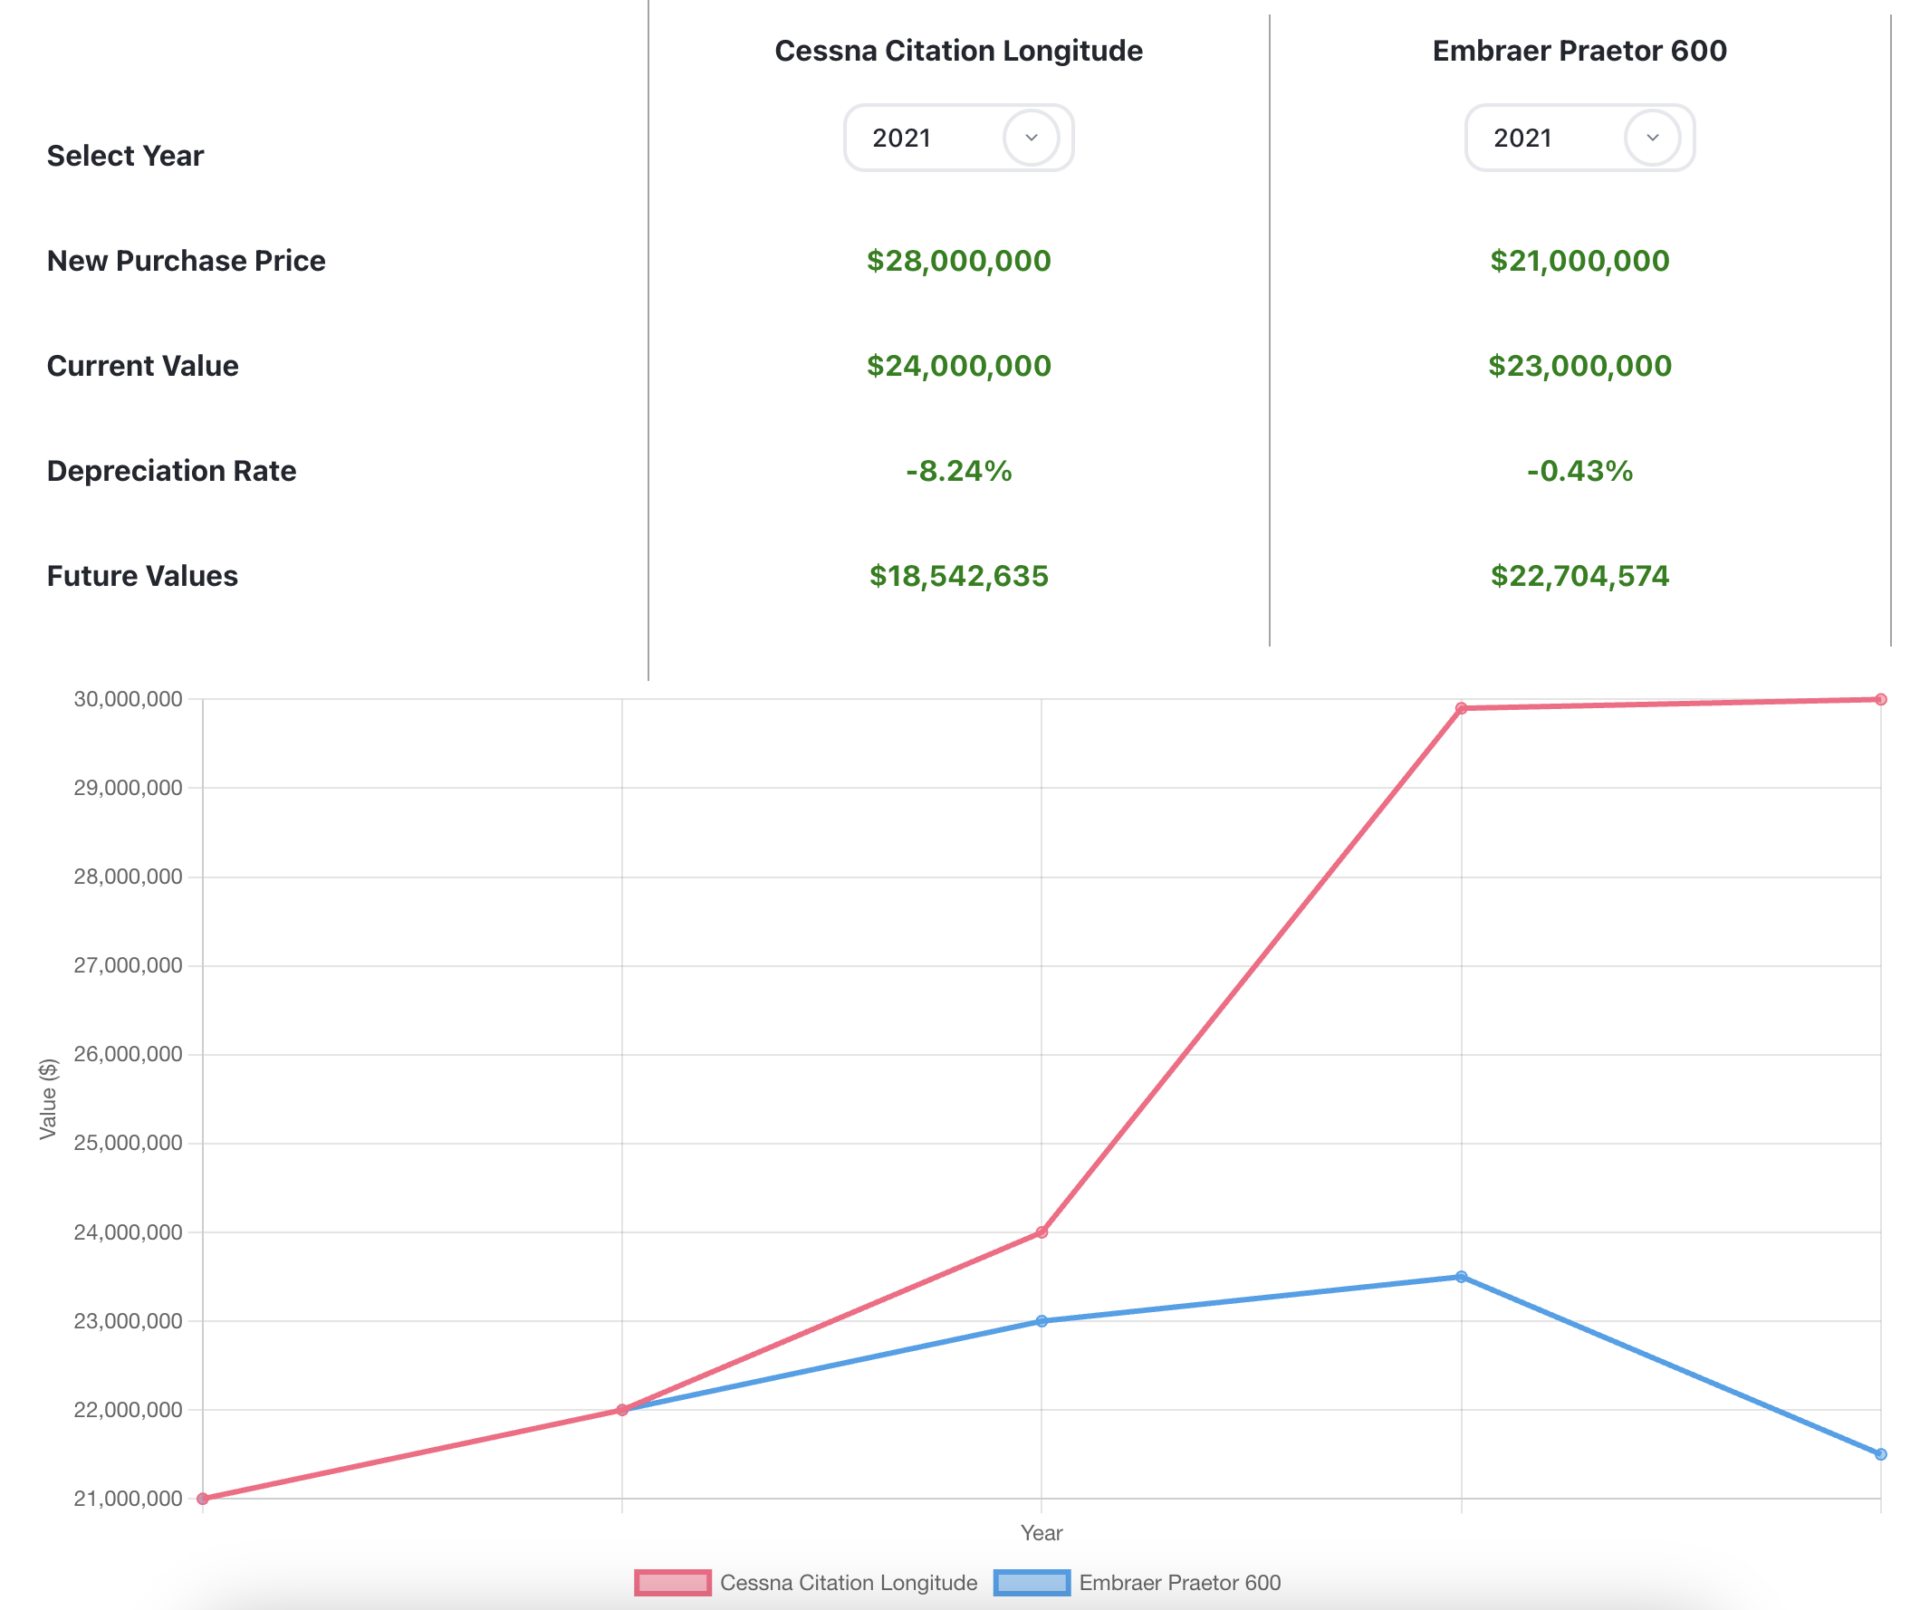Click the Embraer depreciation rate -0.43%

tap(1579, 471)
